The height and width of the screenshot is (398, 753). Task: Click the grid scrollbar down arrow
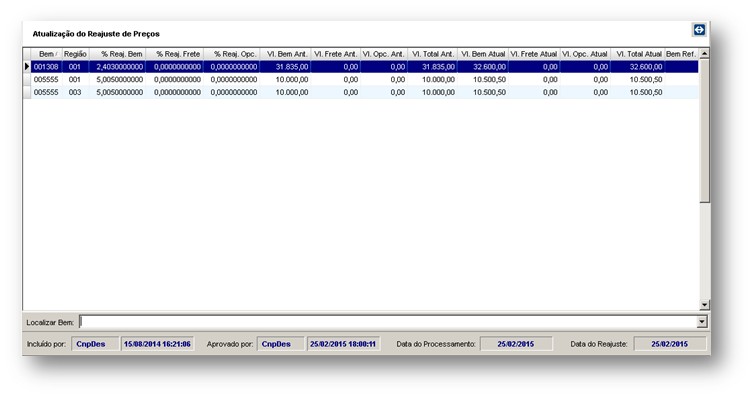(704, 304)
